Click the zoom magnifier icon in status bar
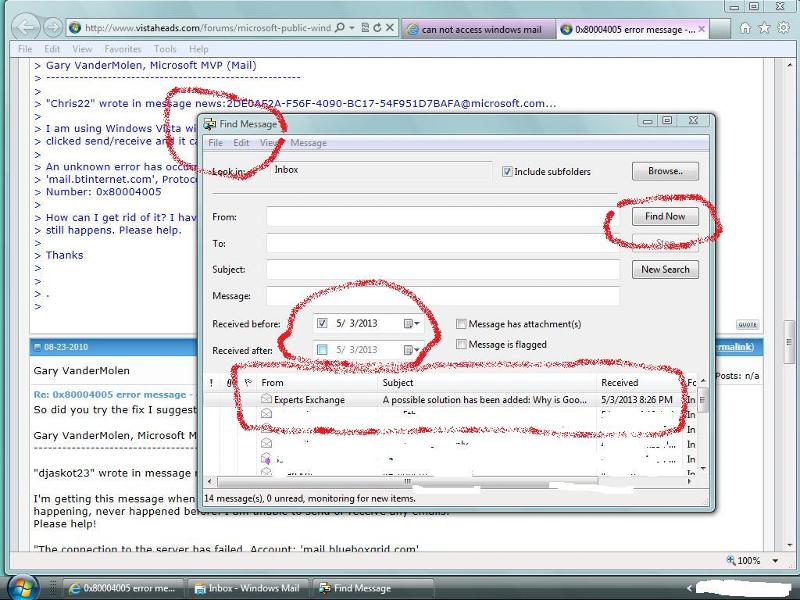The image size is (800, 600). (x=731, y=560)
